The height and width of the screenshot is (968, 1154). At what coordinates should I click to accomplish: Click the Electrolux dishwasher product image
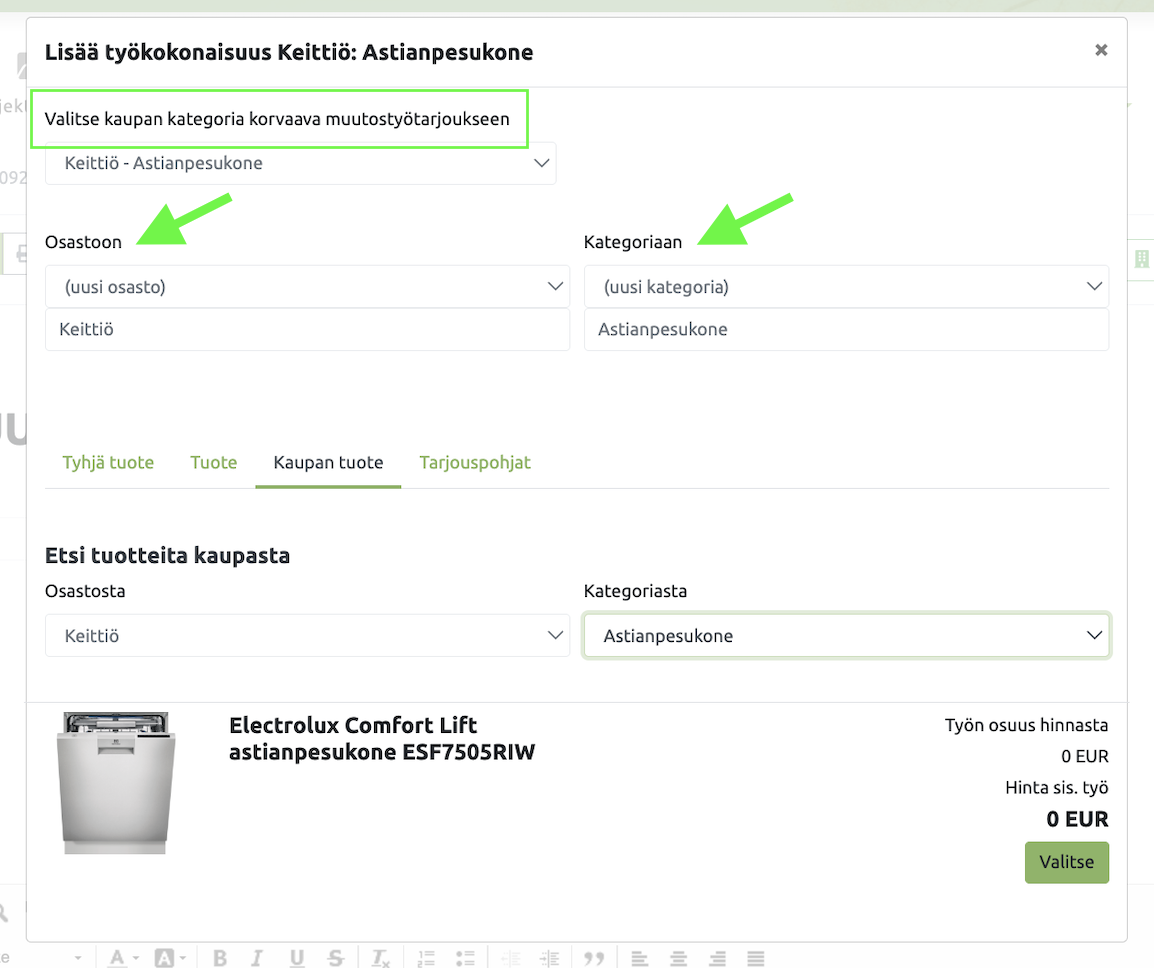(x=116, y=783)
